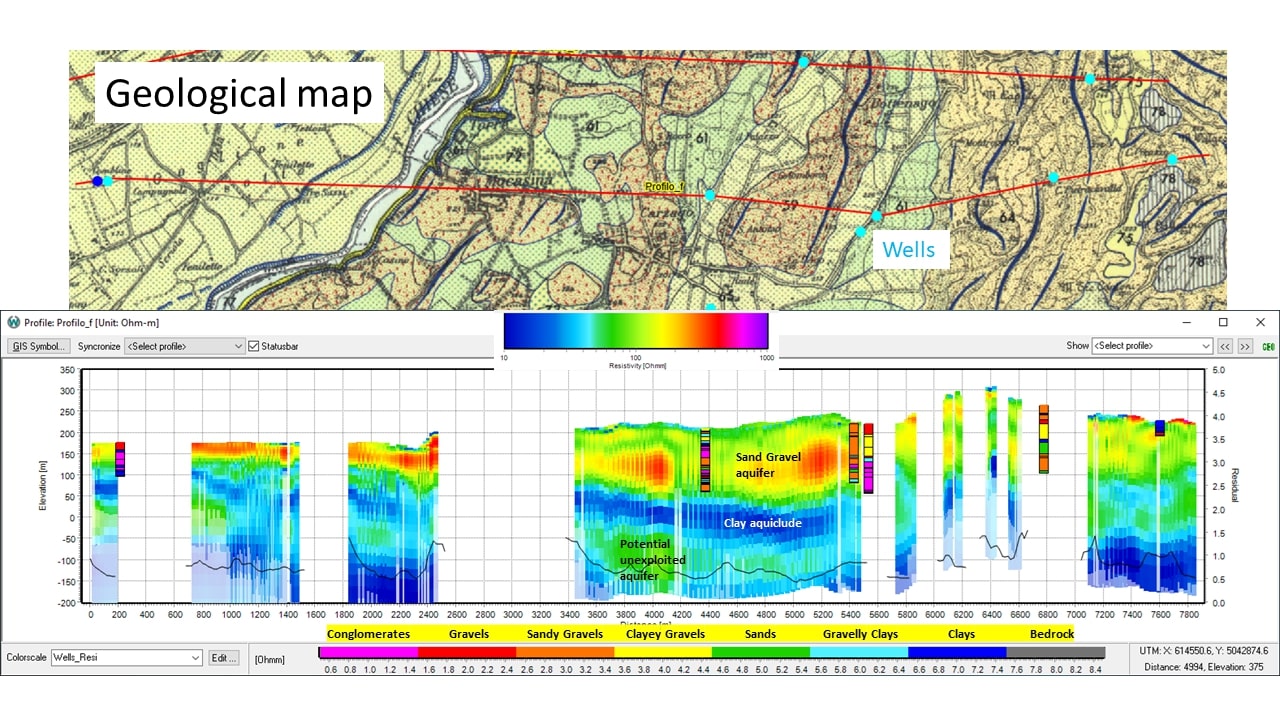The image size is (1280, 720).
Task: Click green Sands segment in lithology colorbar
Action: [761, 652]
